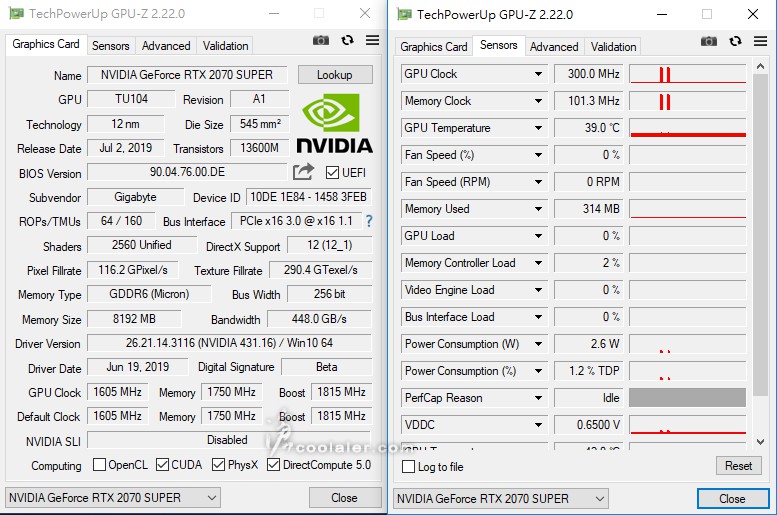Click the Bus Interface question mark icon
Image resolution: width=777 pixels, height=515 pixels.
[x=369, y=221]
